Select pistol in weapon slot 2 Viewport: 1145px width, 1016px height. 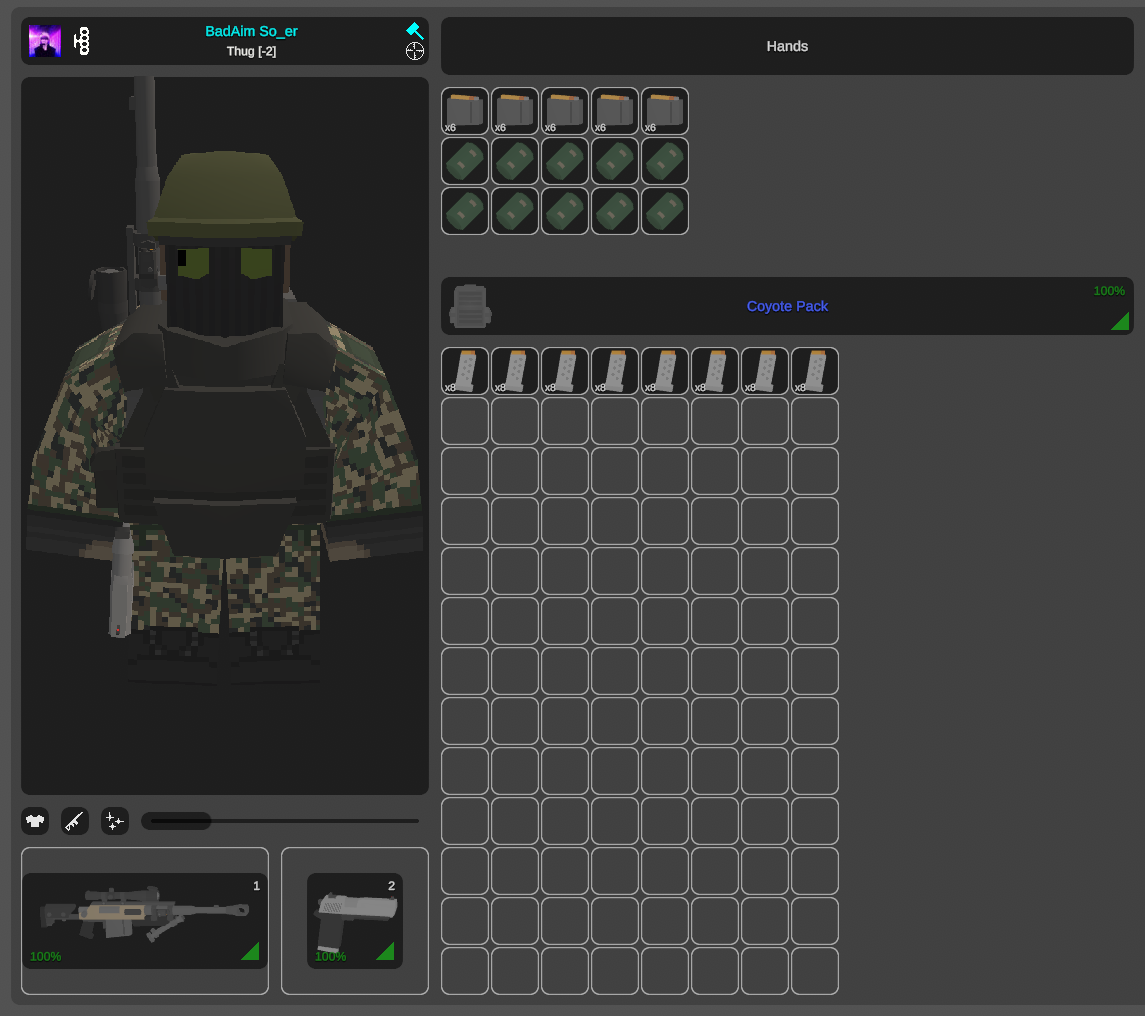[x=355, y=921]
